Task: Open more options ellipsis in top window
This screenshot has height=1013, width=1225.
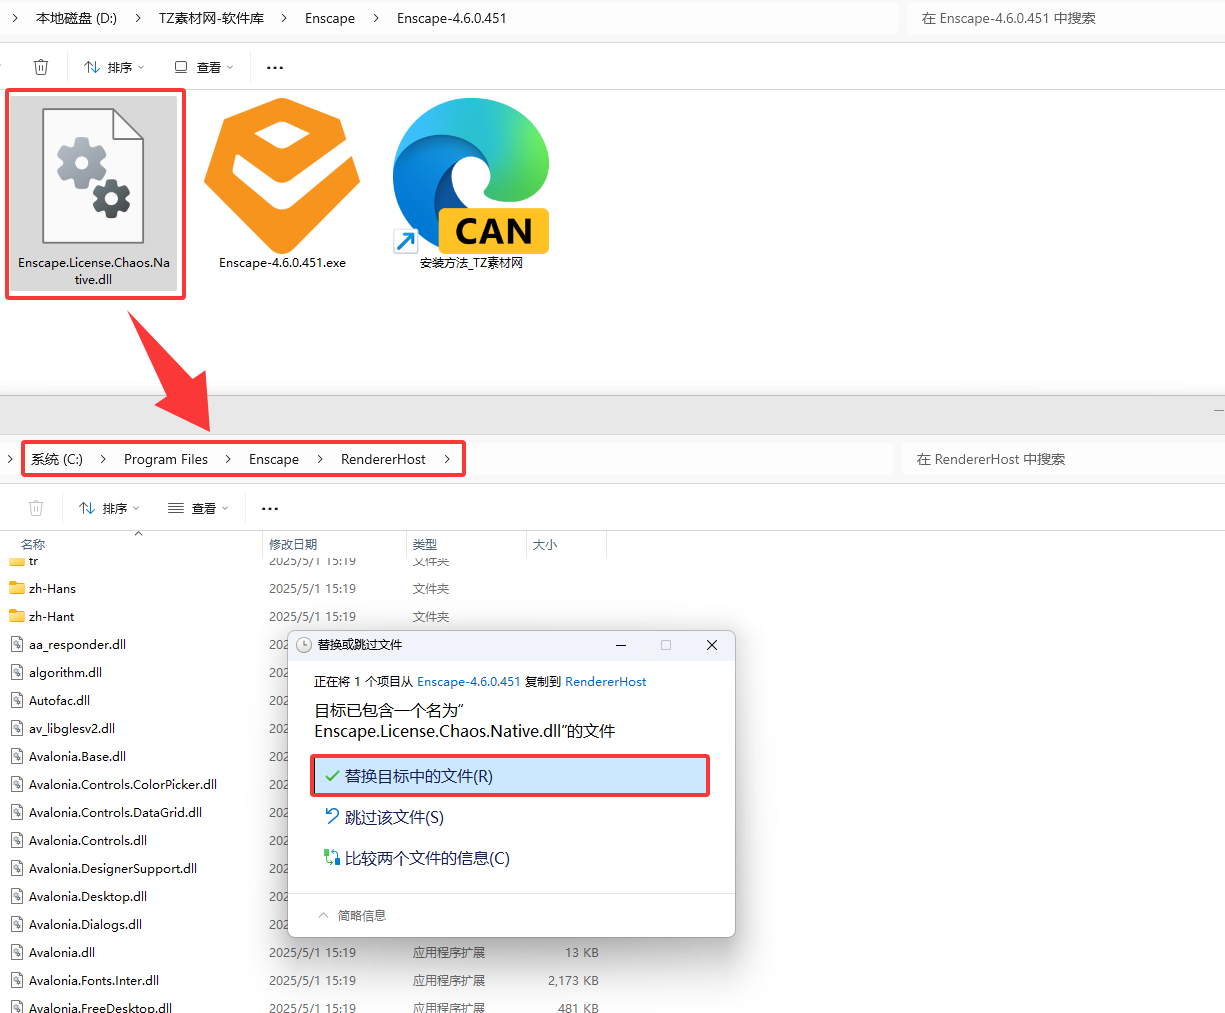Action: click(275, 67)
